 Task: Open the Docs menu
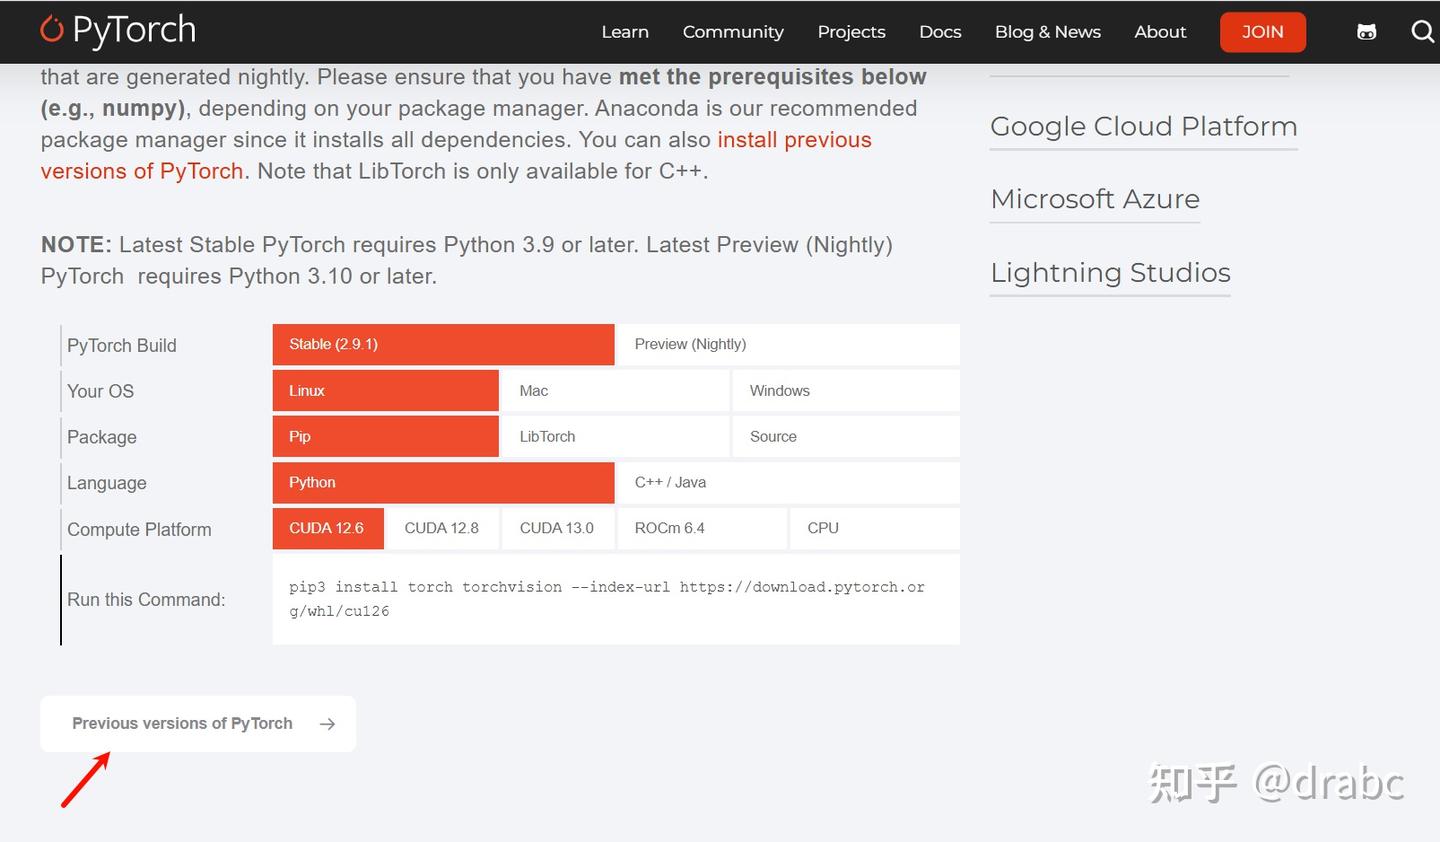(x=940, y=32)
